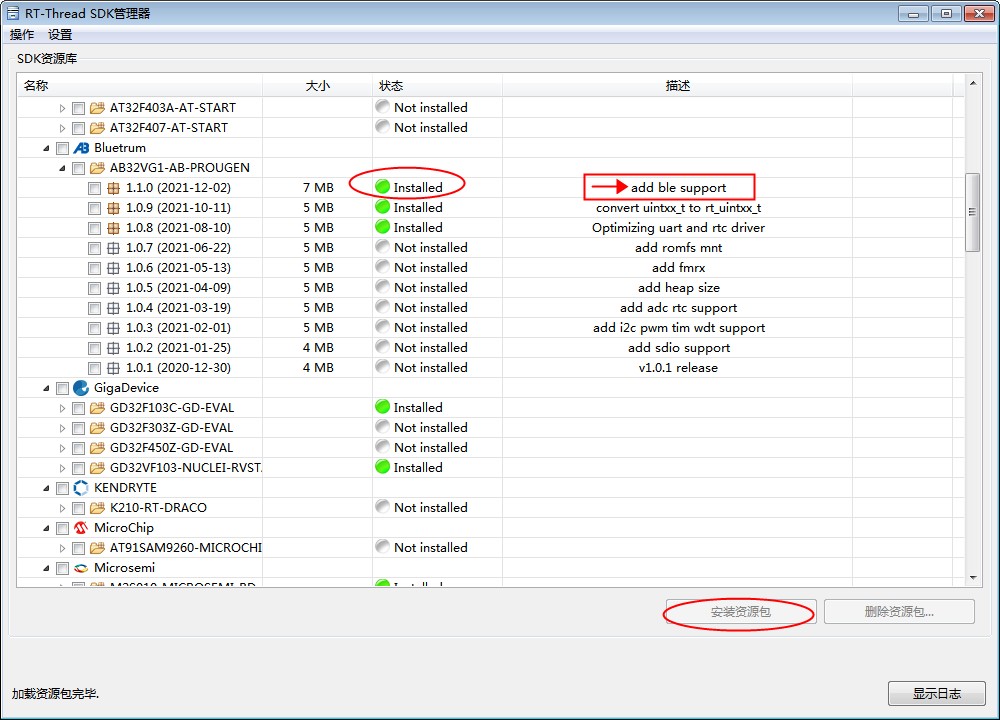Image resolution: width=1000 pixels, height=720 pixels.
Task: Click the AT32F403A-AT-START folder icon
Action: pos(97,108)
